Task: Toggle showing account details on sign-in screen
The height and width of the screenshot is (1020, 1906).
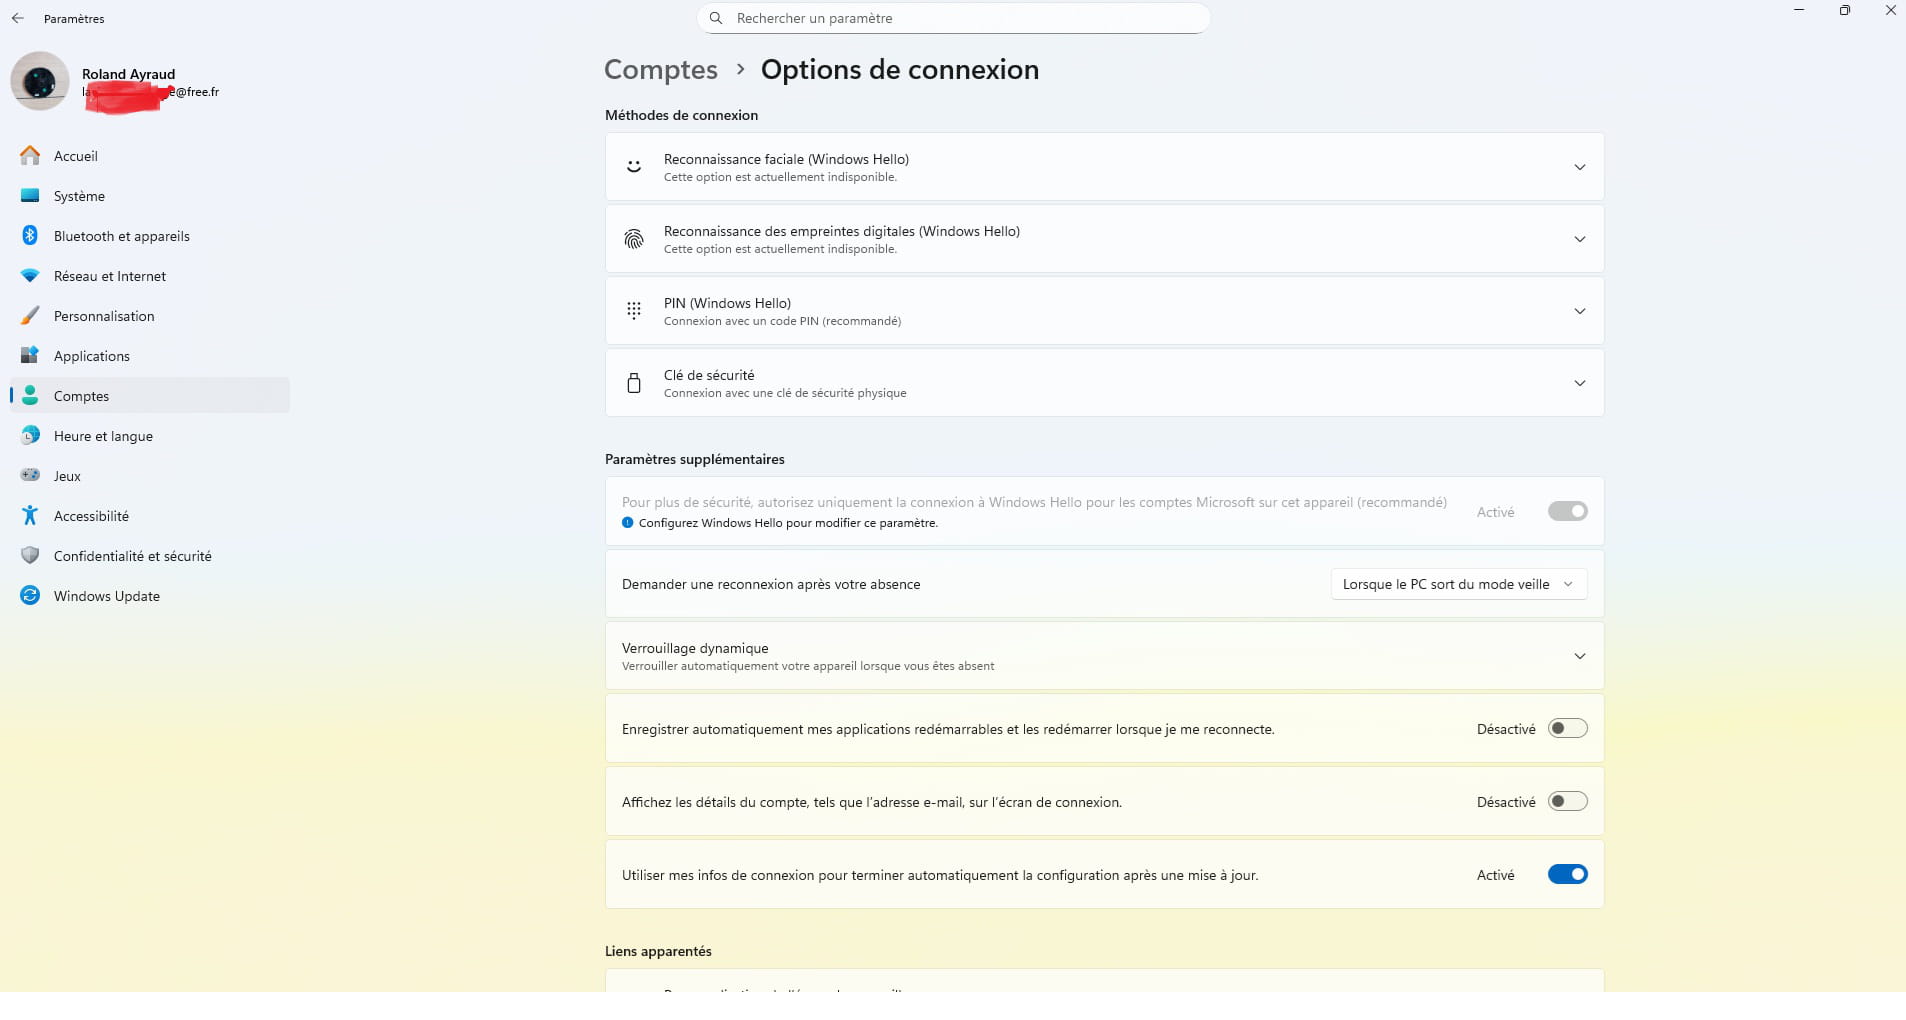Action: click(x=1567, y=802)
